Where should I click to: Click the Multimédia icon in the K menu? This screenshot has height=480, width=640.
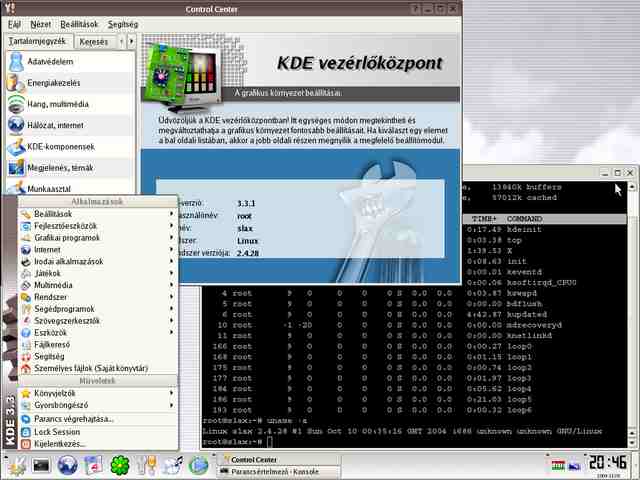click(26, 285)
